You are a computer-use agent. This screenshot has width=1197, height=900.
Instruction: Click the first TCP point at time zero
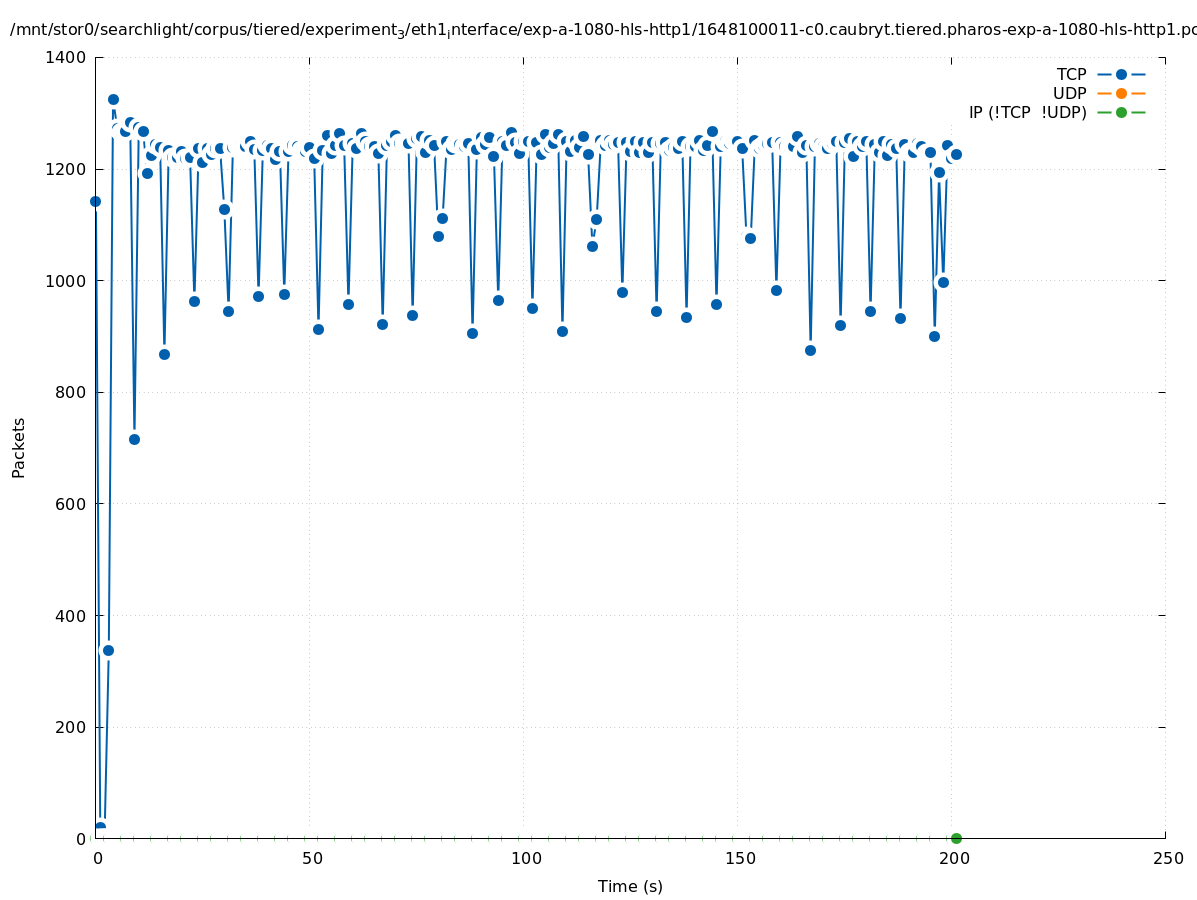pyautogui.click(x=95, y=201)
